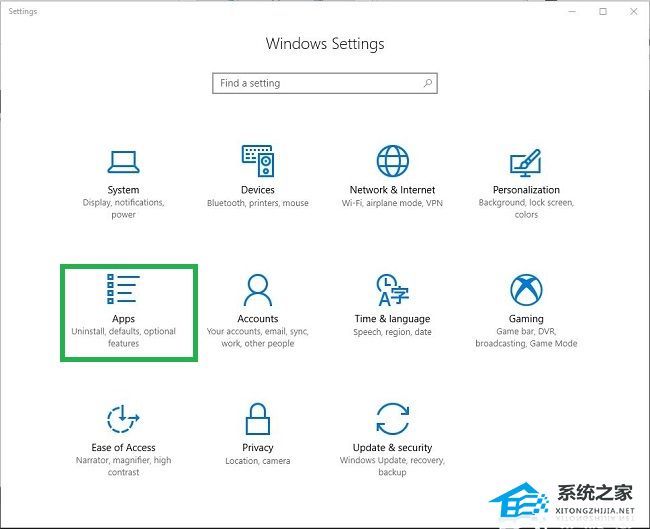The height and width of the screenshot is (529, 650).
Task: Open Update & security circular arrows icon
Action: pos(392,419)
